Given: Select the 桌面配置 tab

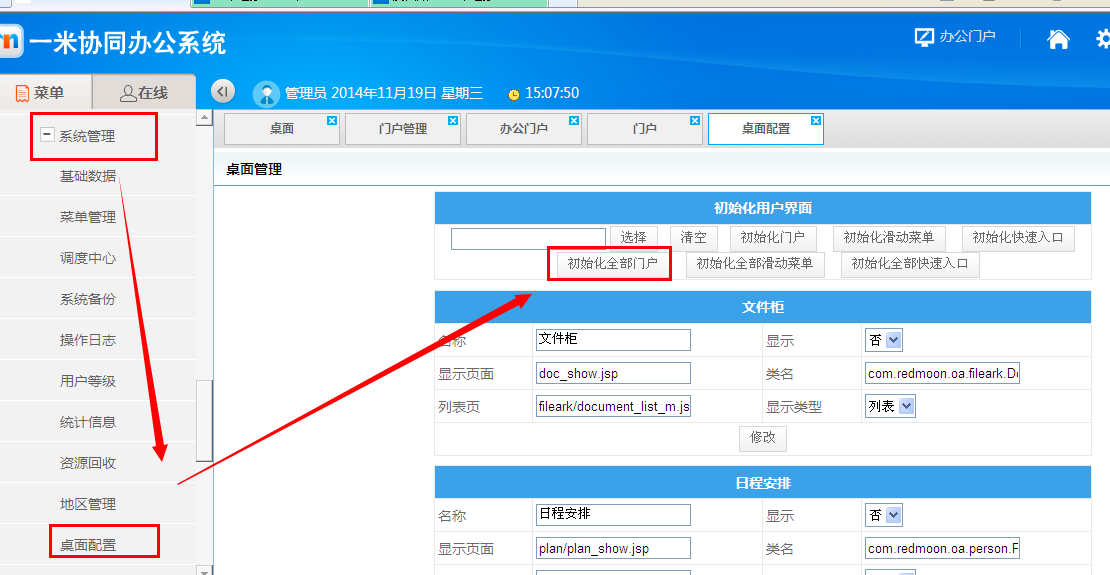Looking at the screenshot, I should tap(766, 129).
